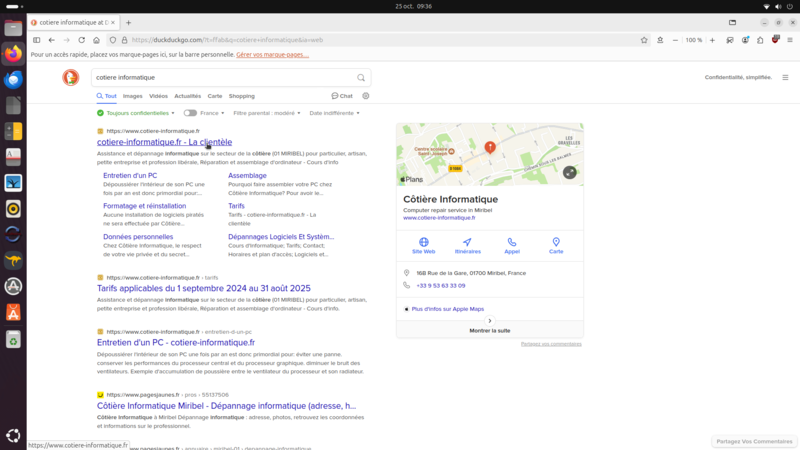Open the extensions puzzle icon
This screenshot has width=800, height=450.
pyautogui.click(x=760, y=40)
